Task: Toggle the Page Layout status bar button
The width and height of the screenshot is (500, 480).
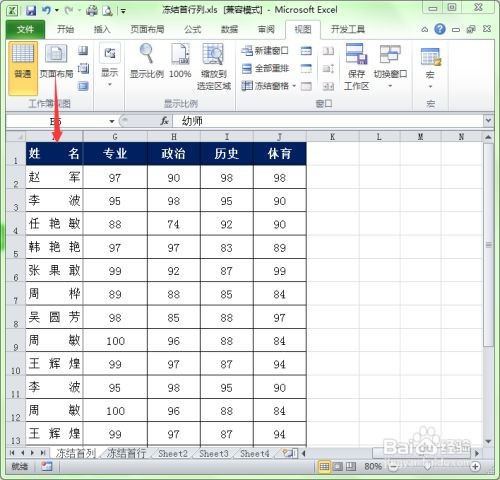Action: 338,466
